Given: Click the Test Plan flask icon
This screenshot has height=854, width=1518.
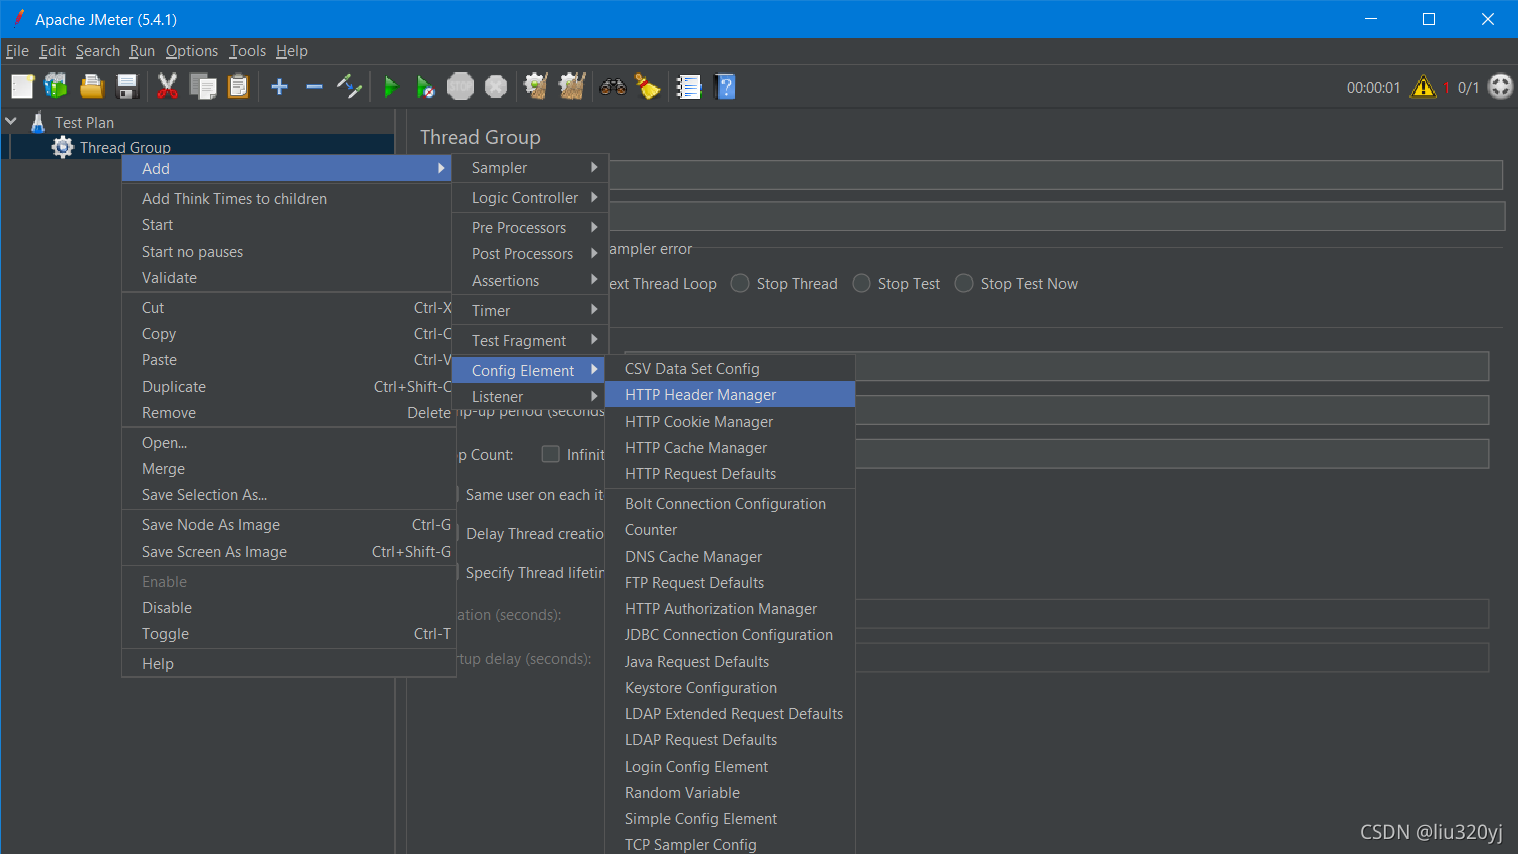Looking at the screenshot, I should pyautogui.click(x=38, y=122).
